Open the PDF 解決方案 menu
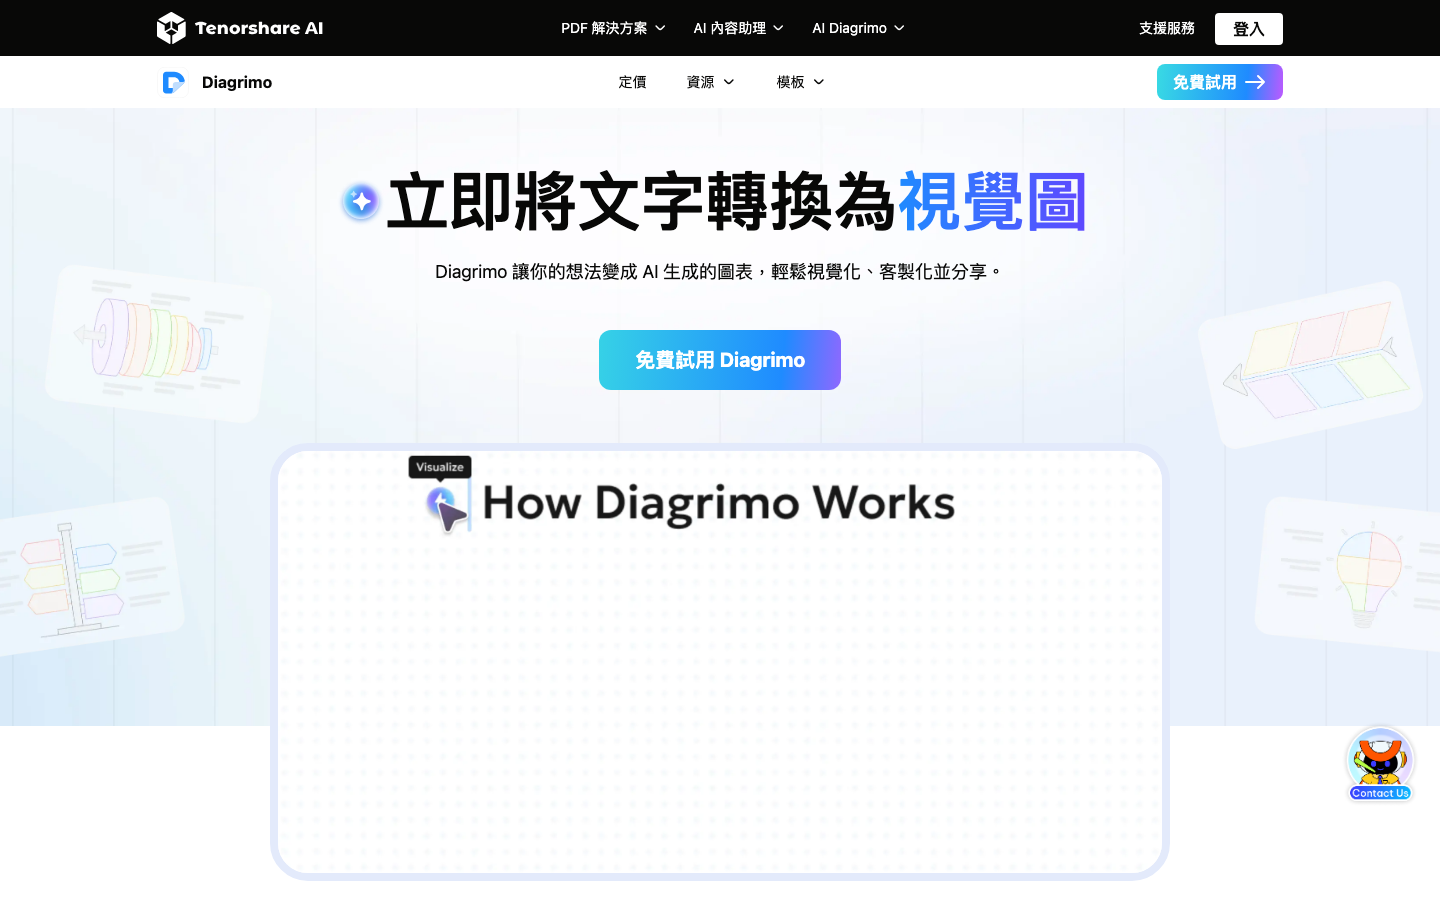Image resolution: width=1440 pixels, height=900 pixels. click(613, 28)
